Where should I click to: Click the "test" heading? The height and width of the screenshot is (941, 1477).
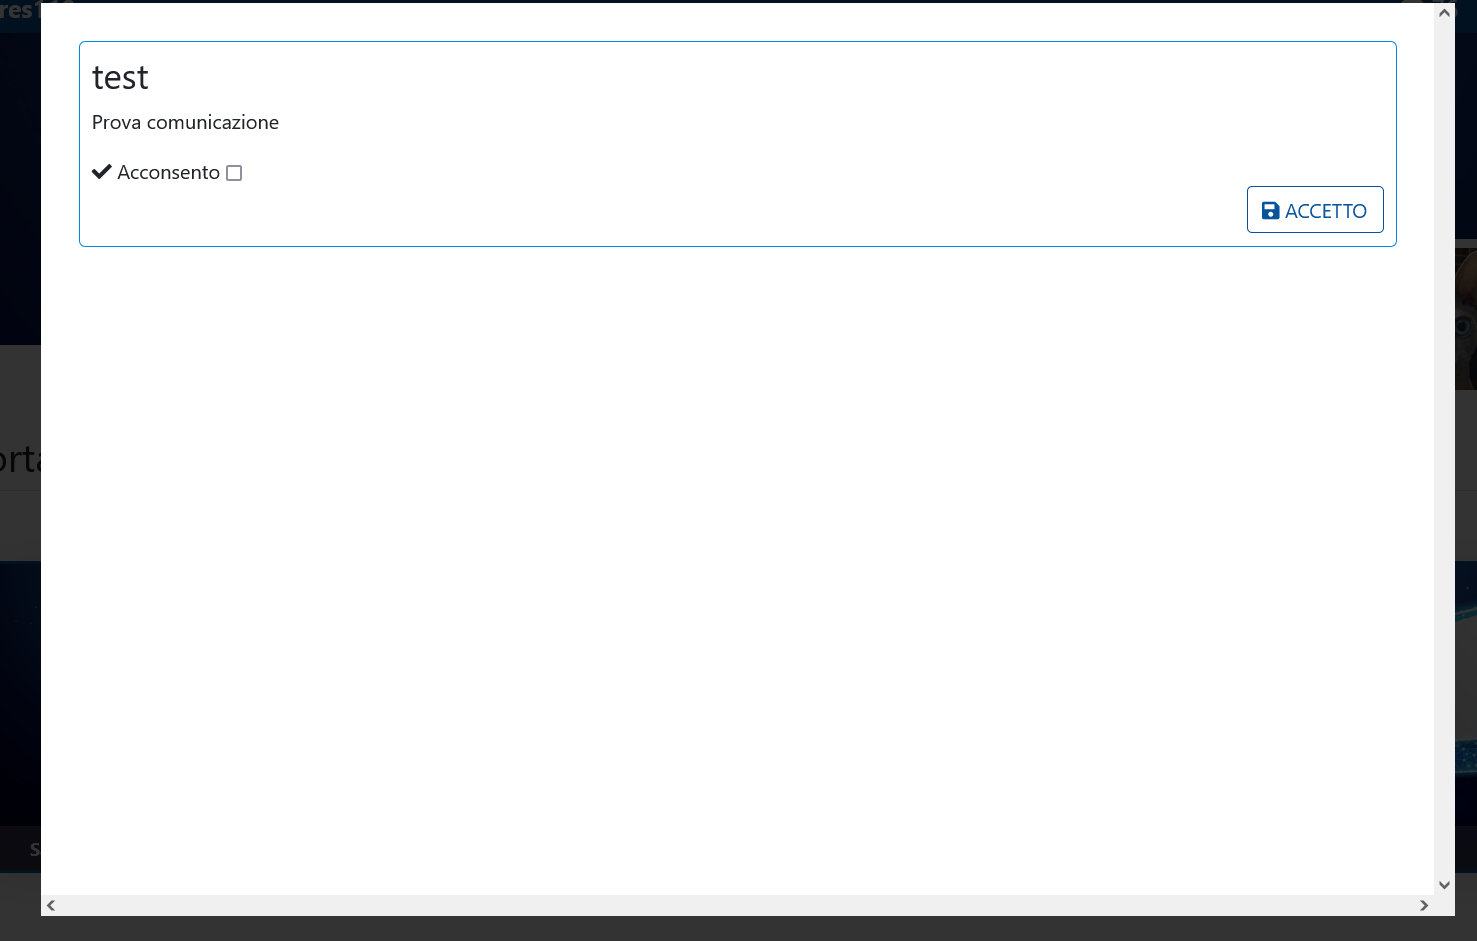click(x=120, y=78)
